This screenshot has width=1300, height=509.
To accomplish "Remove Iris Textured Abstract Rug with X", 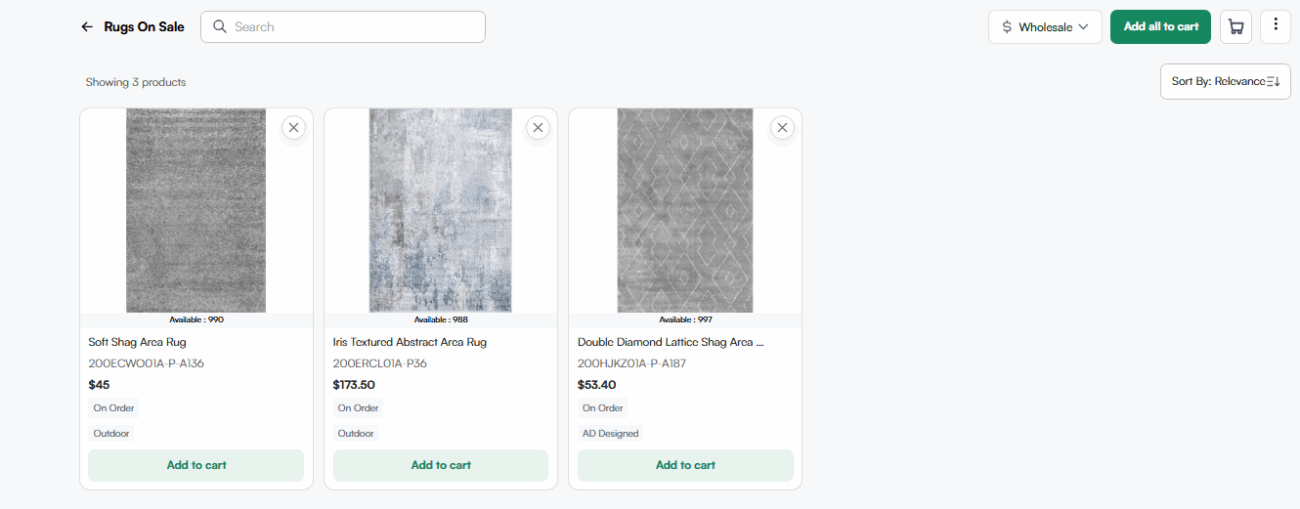I will tap(538, 127).
